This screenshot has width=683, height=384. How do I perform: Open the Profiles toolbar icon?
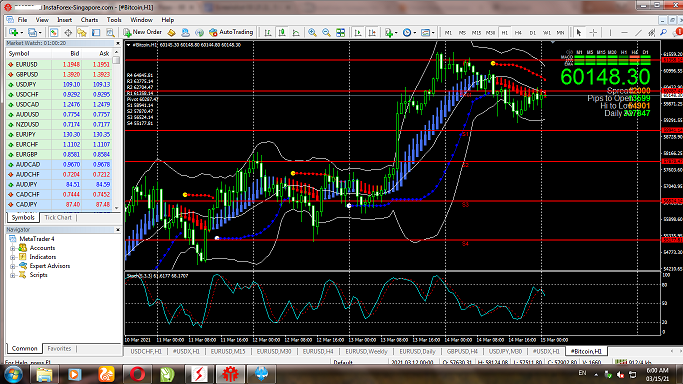(32, 33)
